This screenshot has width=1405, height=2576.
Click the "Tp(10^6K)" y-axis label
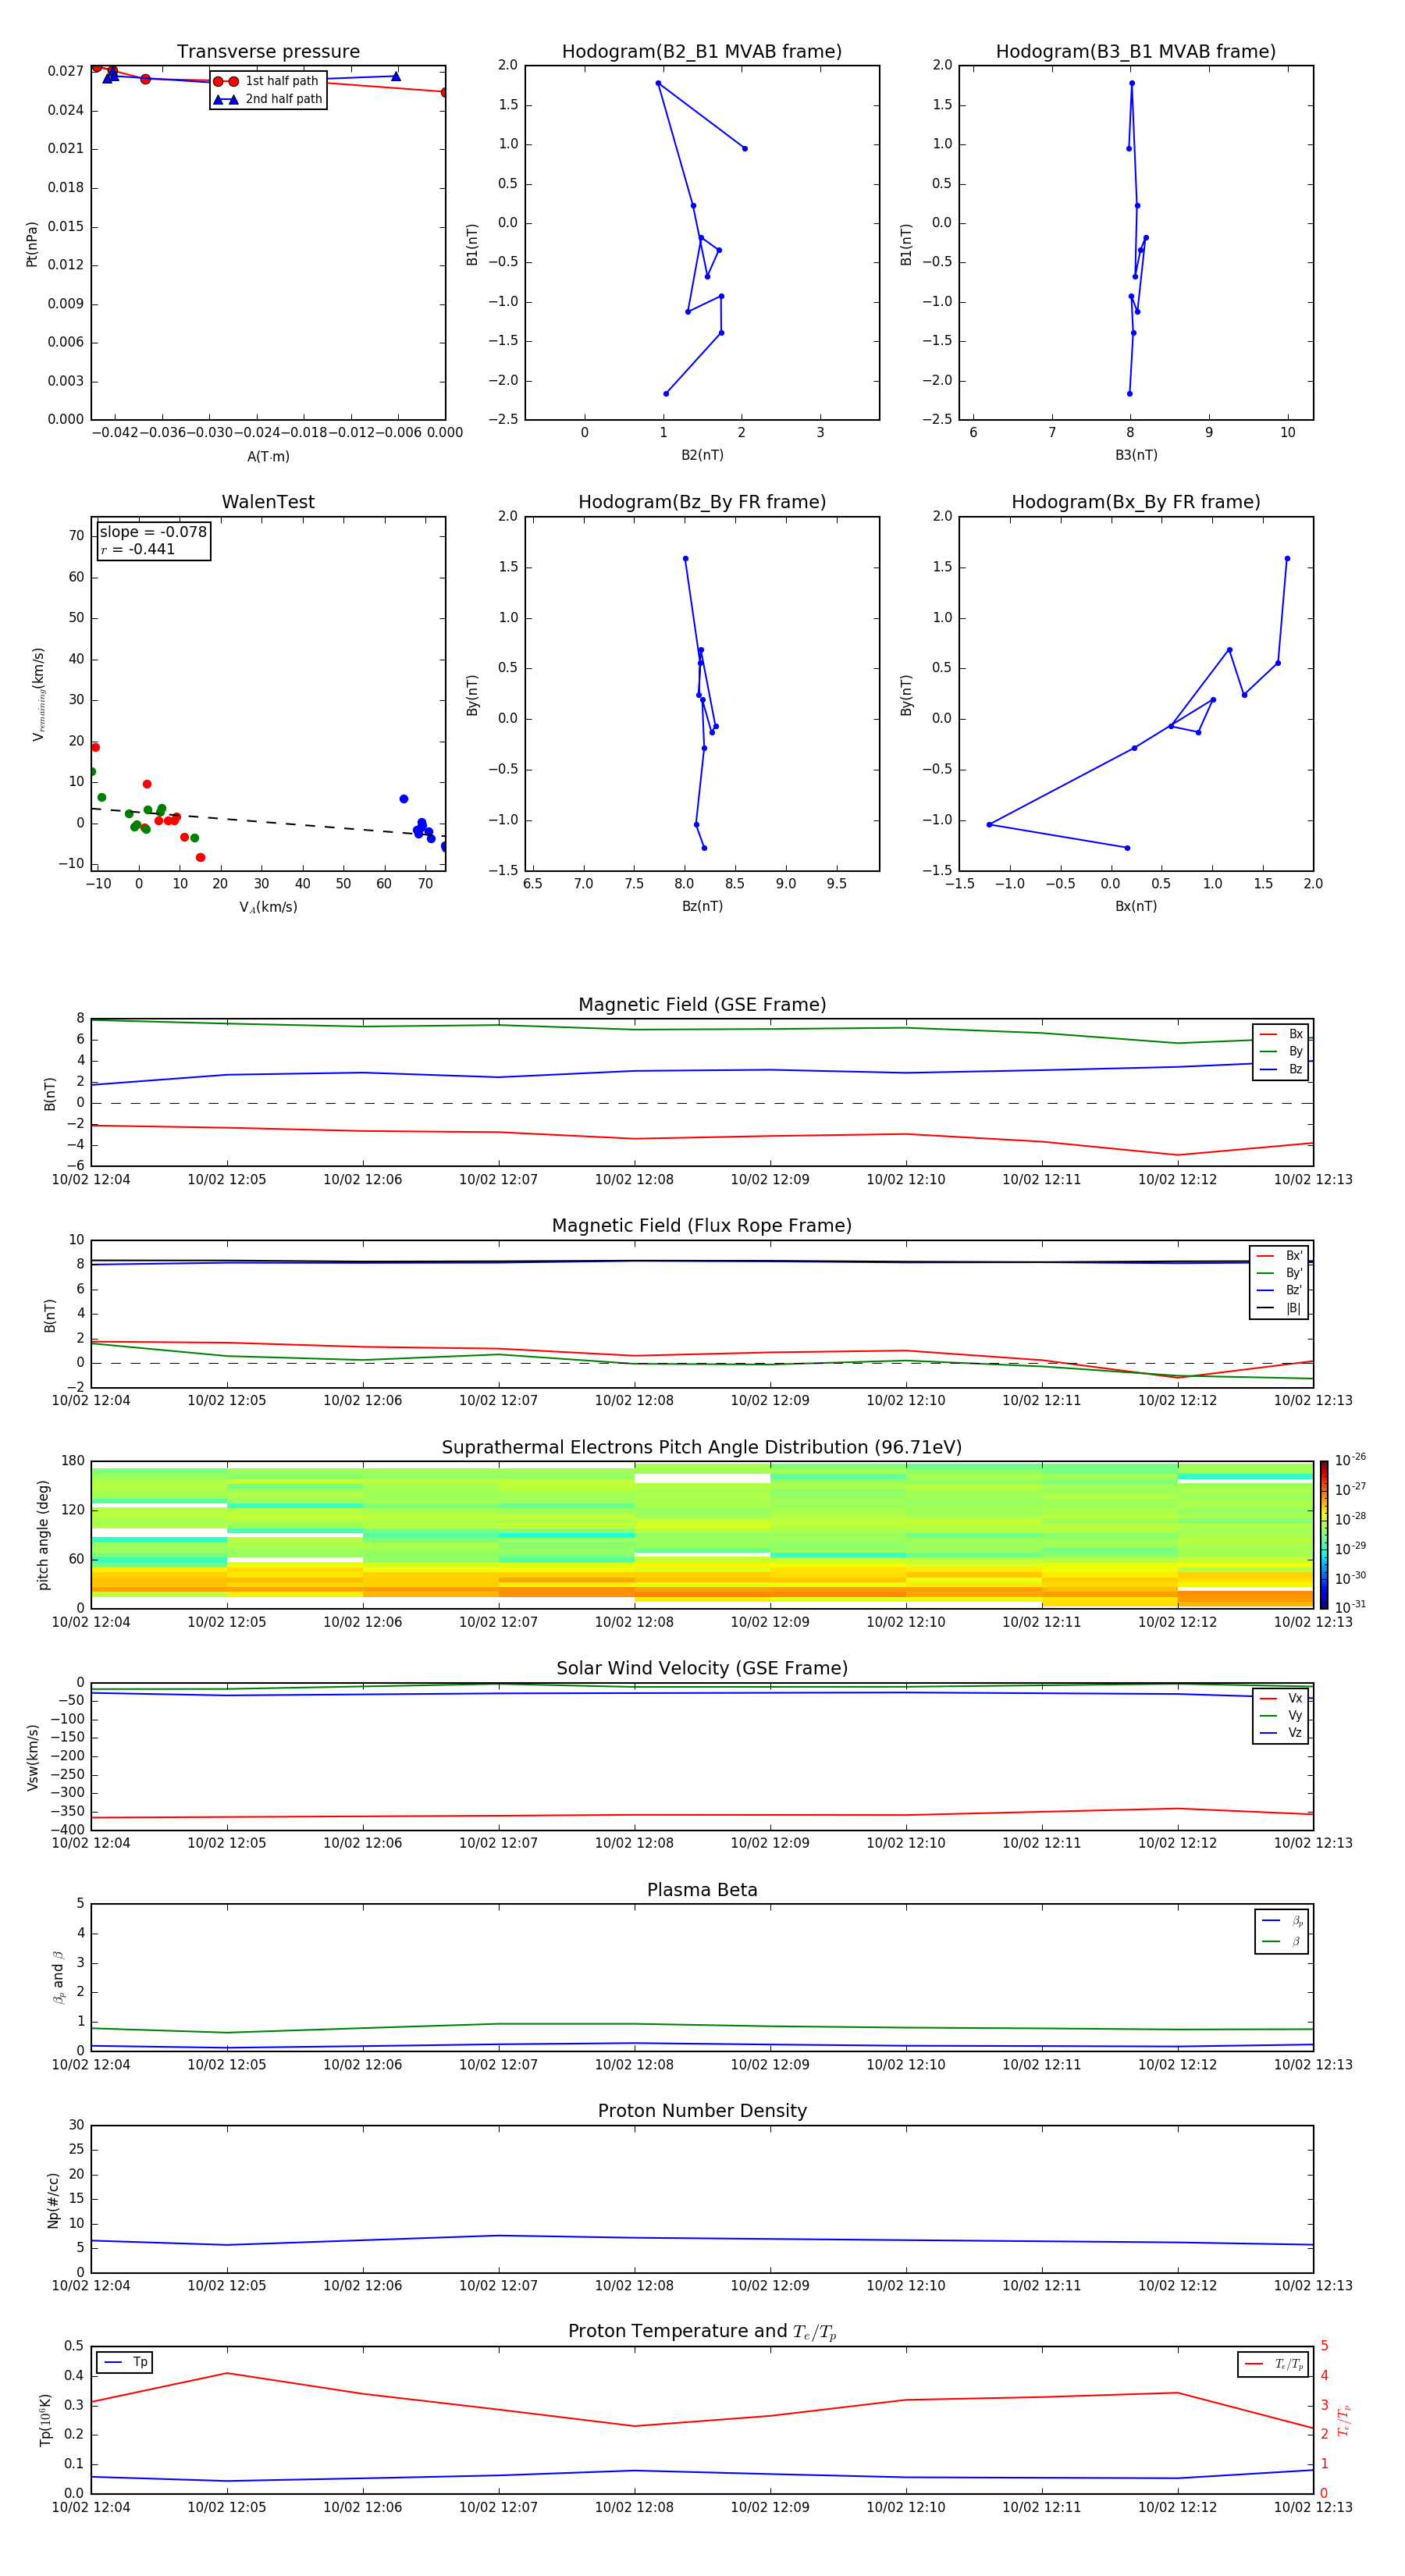point(45,2420)
